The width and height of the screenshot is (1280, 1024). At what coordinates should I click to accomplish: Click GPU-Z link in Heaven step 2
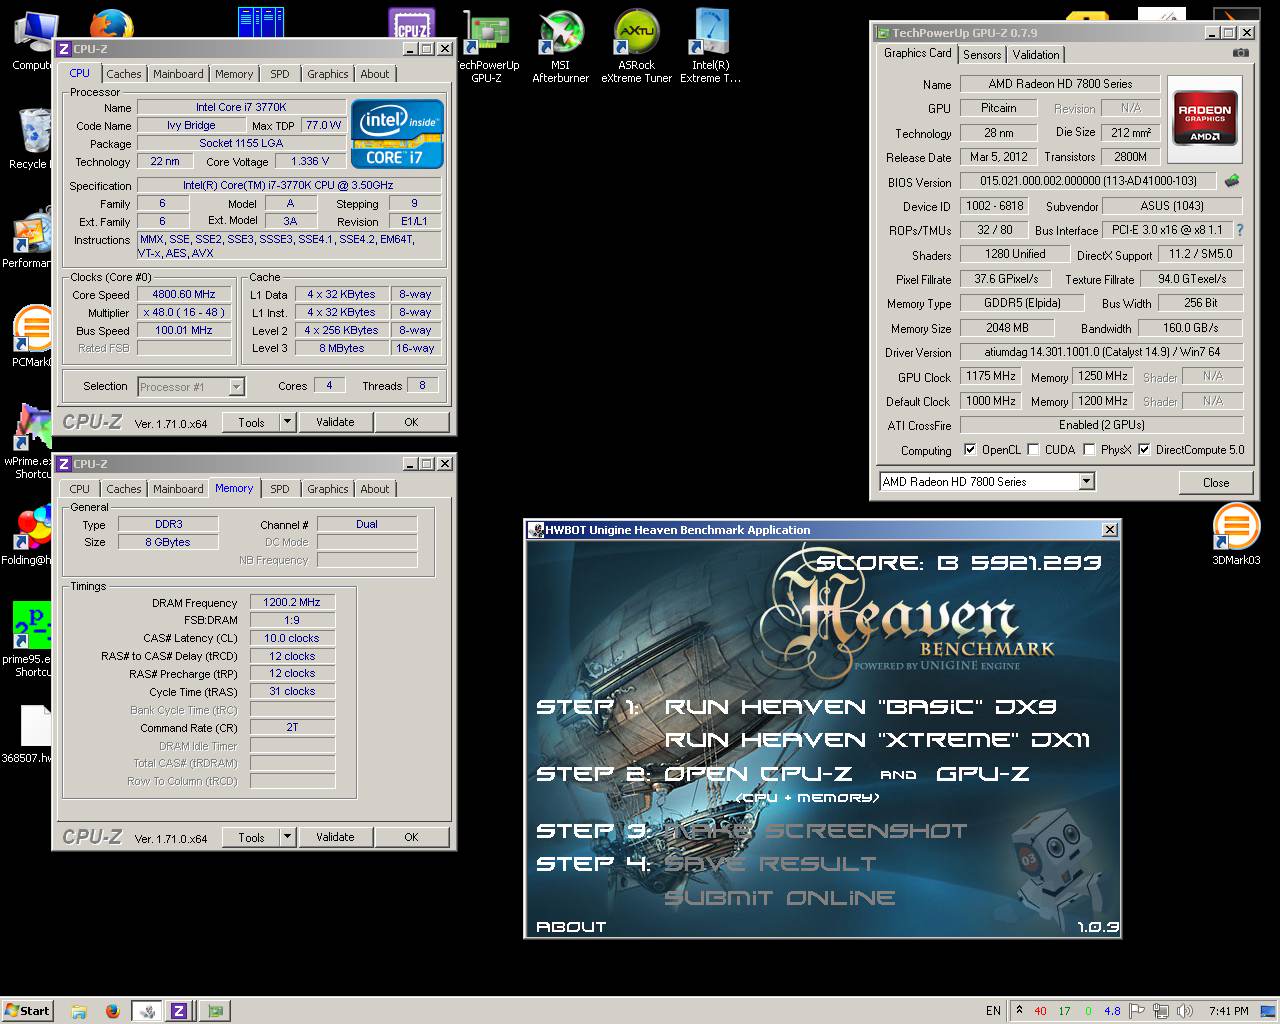tap(983, 774)
